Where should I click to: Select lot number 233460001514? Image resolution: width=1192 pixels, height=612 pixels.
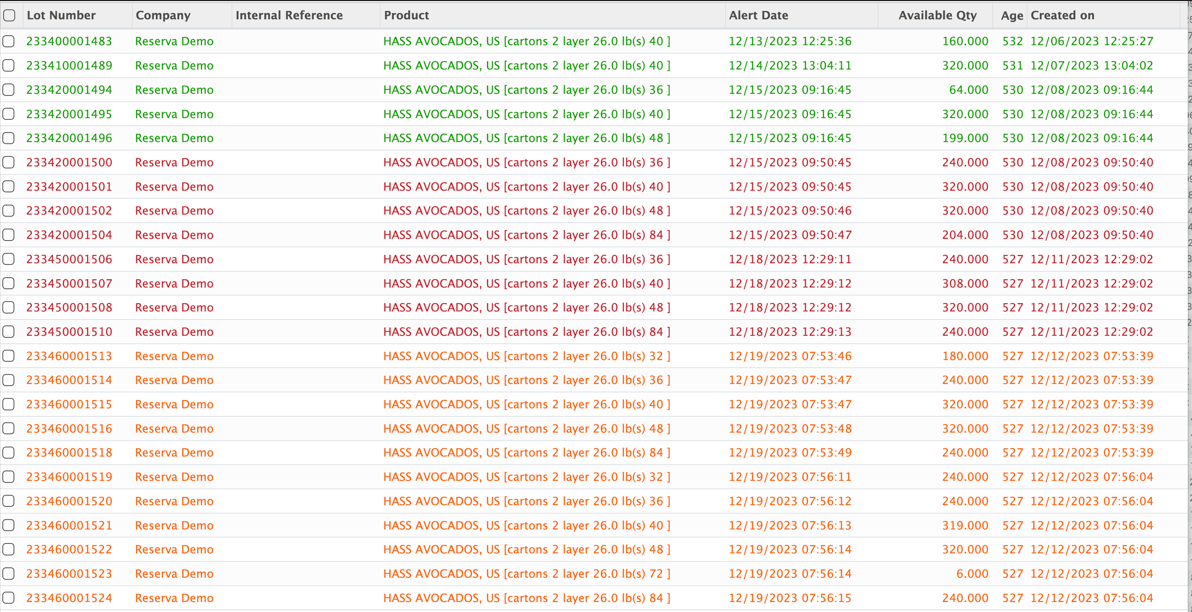[x=69, y=380]
